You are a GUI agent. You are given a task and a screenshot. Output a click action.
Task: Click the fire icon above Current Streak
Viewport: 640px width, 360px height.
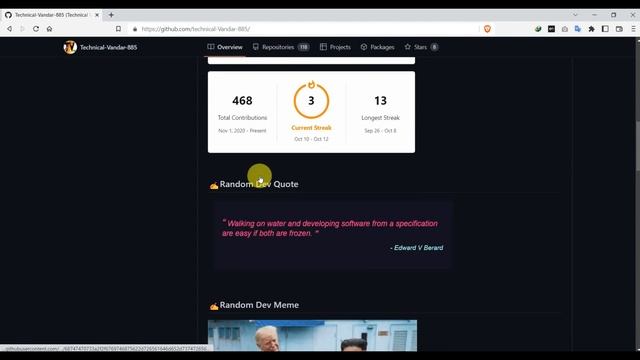311,84
